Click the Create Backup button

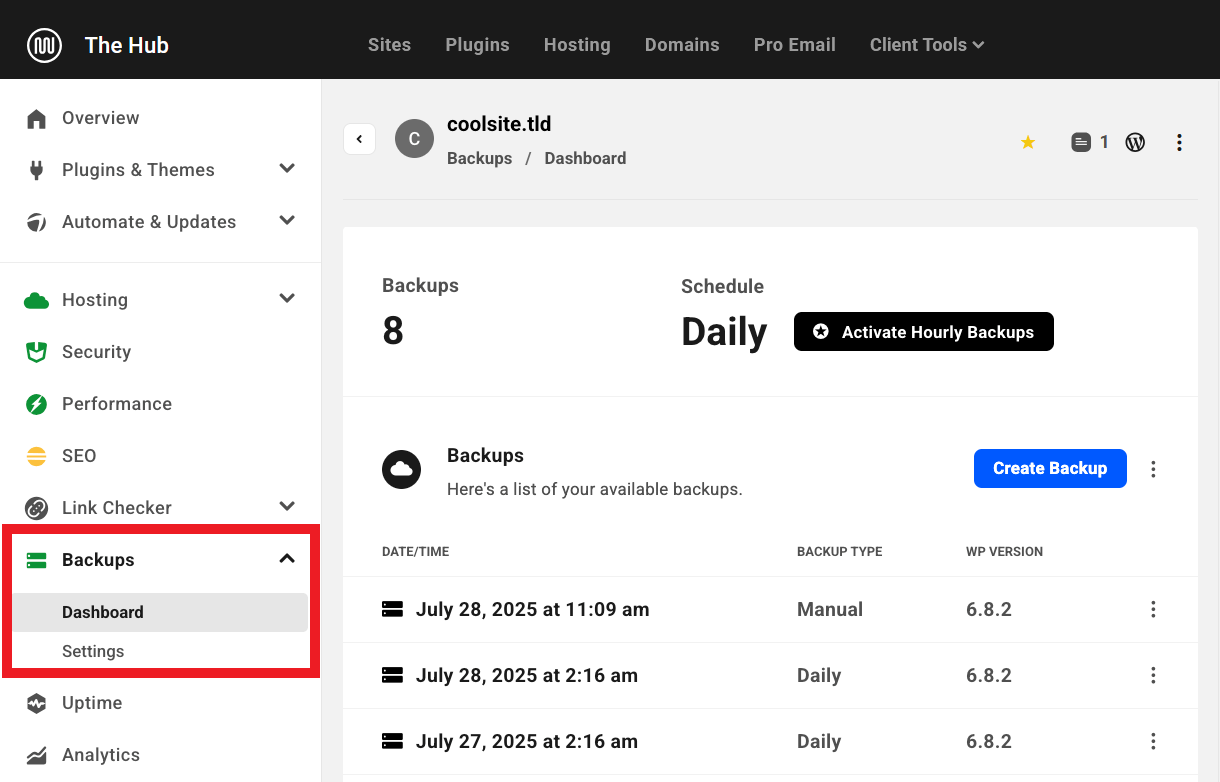pos(1050,468)
